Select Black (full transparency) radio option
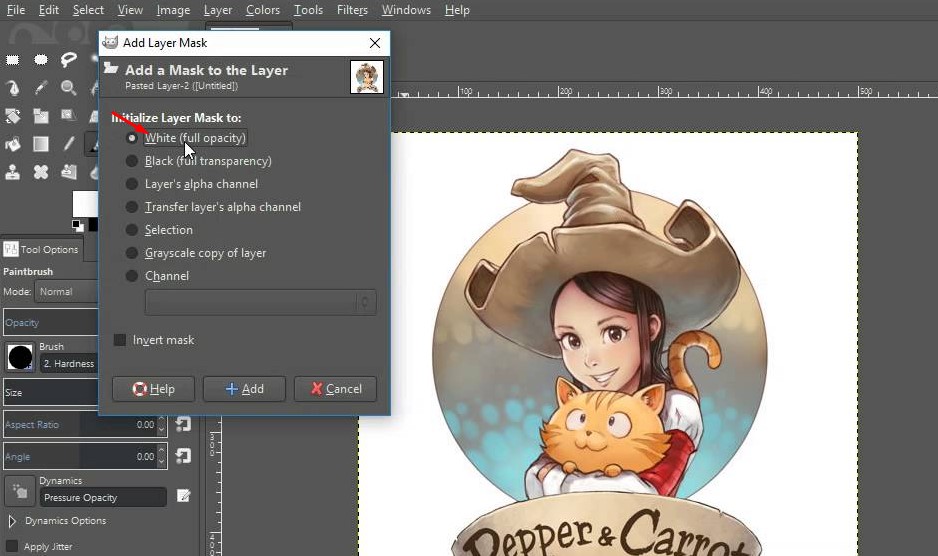Image resolution: width=938 pixels, height=556 pixels. click(132, 161)
